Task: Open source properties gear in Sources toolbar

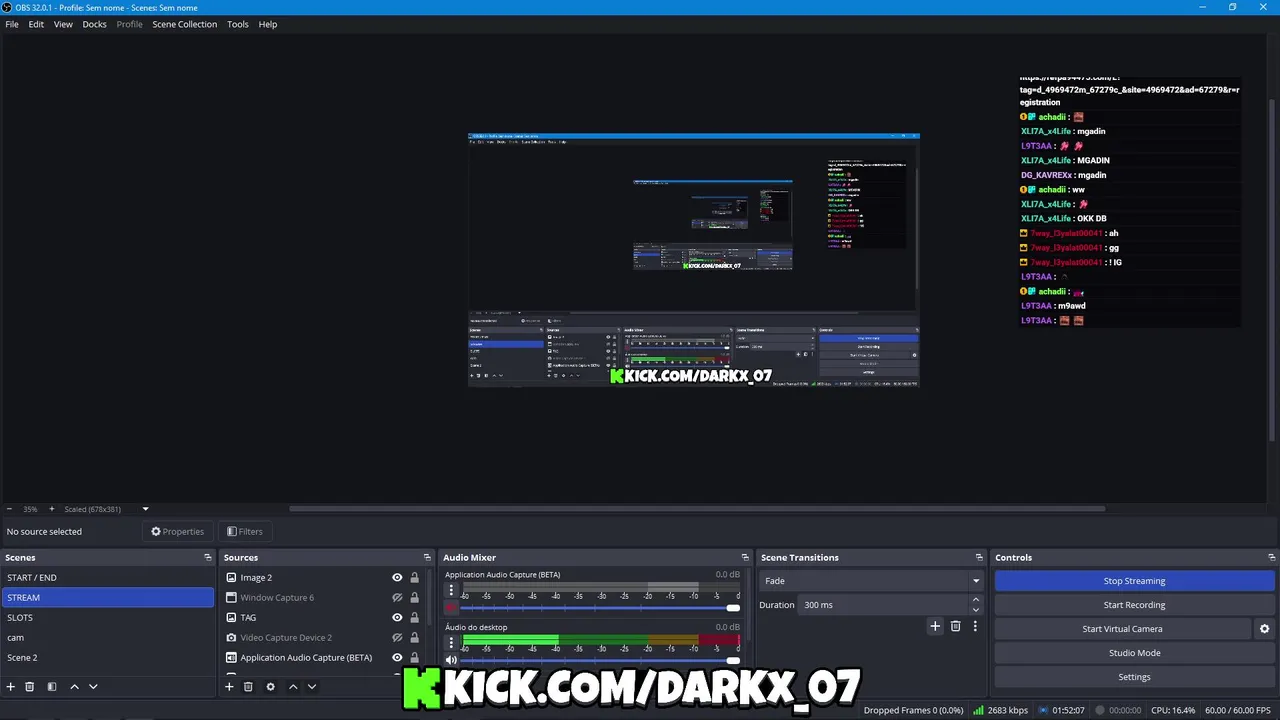Action: coord(270,687)
